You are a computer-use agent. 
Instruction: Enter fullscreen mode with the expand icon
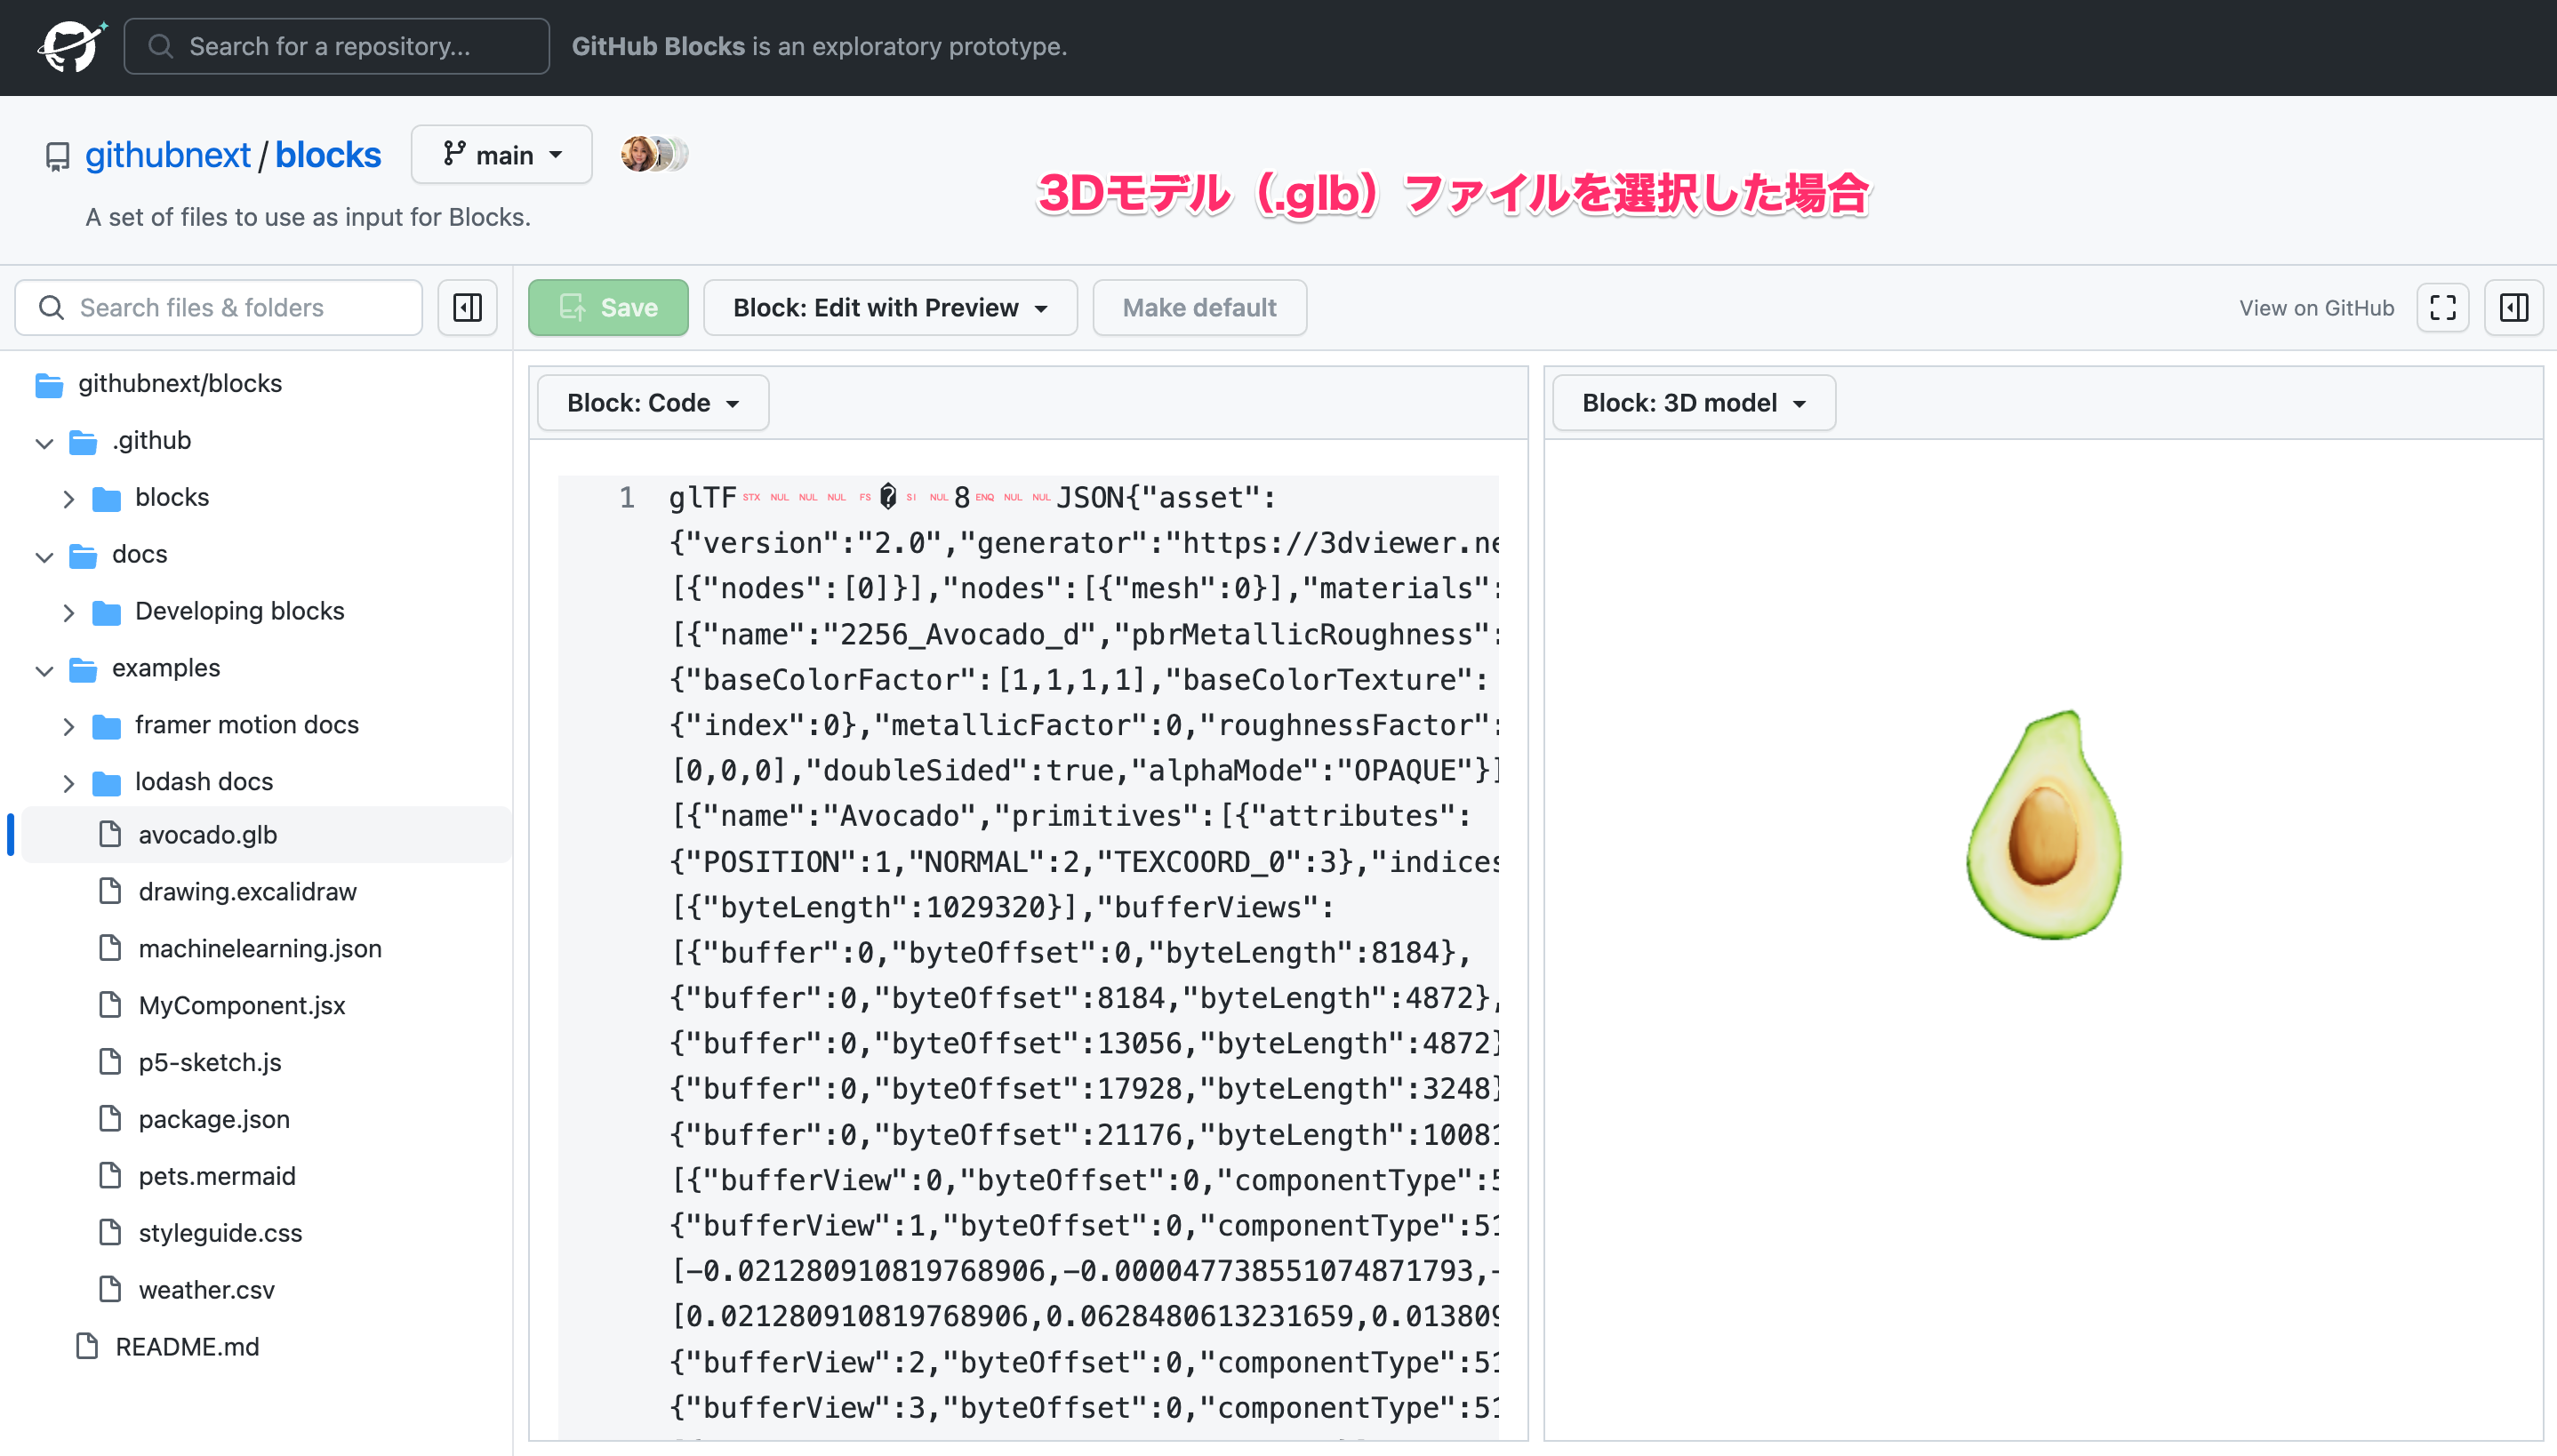pyautogui.click(x=2442, y=307)
